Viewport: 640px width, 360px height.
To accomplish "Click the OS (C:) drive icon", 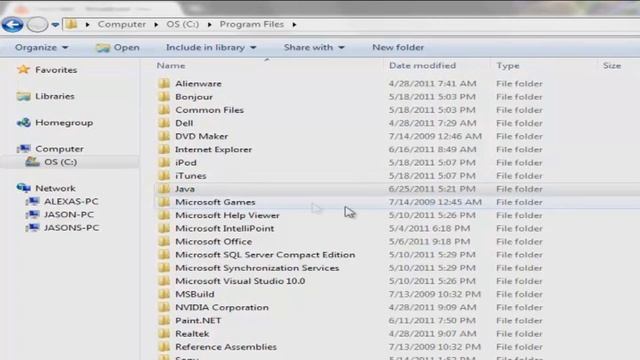I will (32, 162).
